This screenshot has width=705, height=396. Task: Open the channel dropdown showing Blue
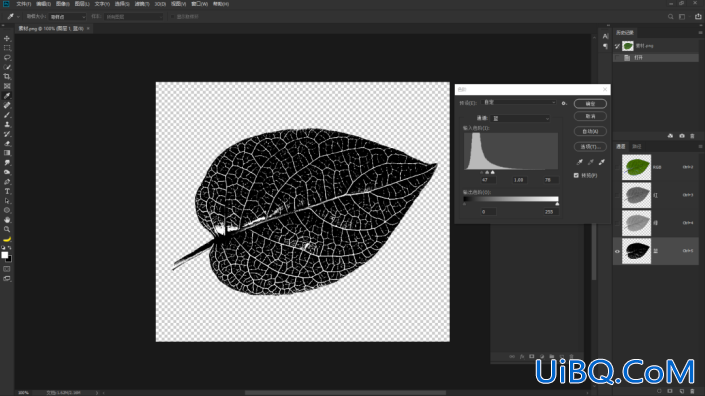point(521,118)
